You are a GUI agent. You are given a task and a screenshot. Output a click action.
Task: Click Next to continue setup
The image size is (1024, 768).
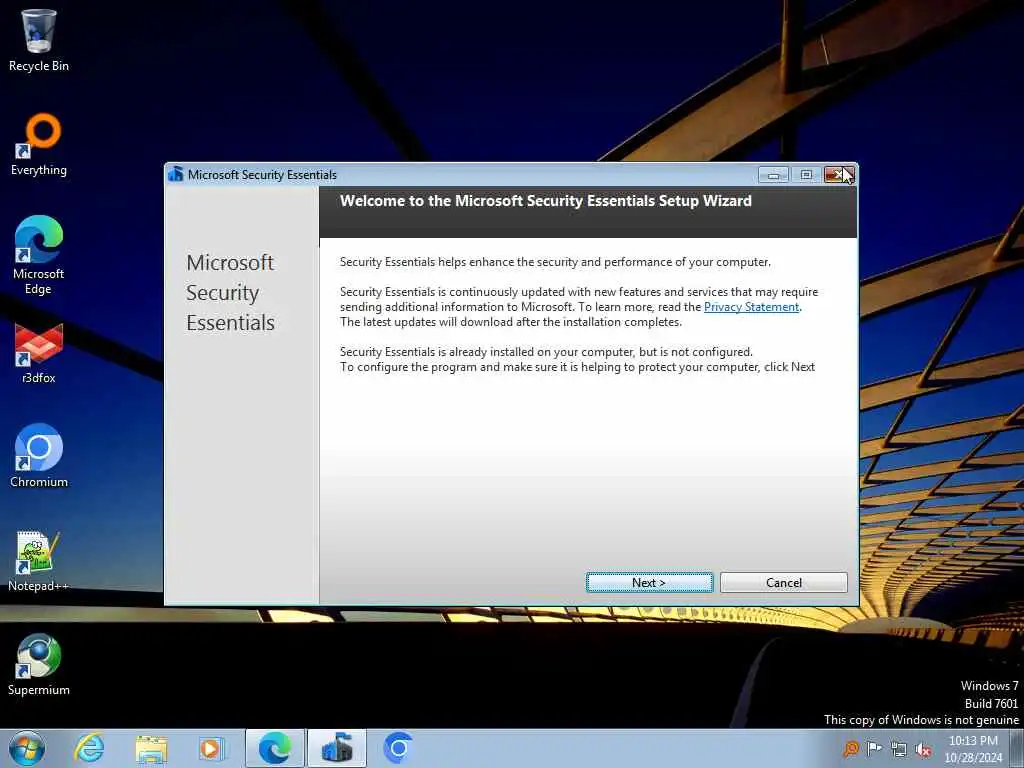649,583
